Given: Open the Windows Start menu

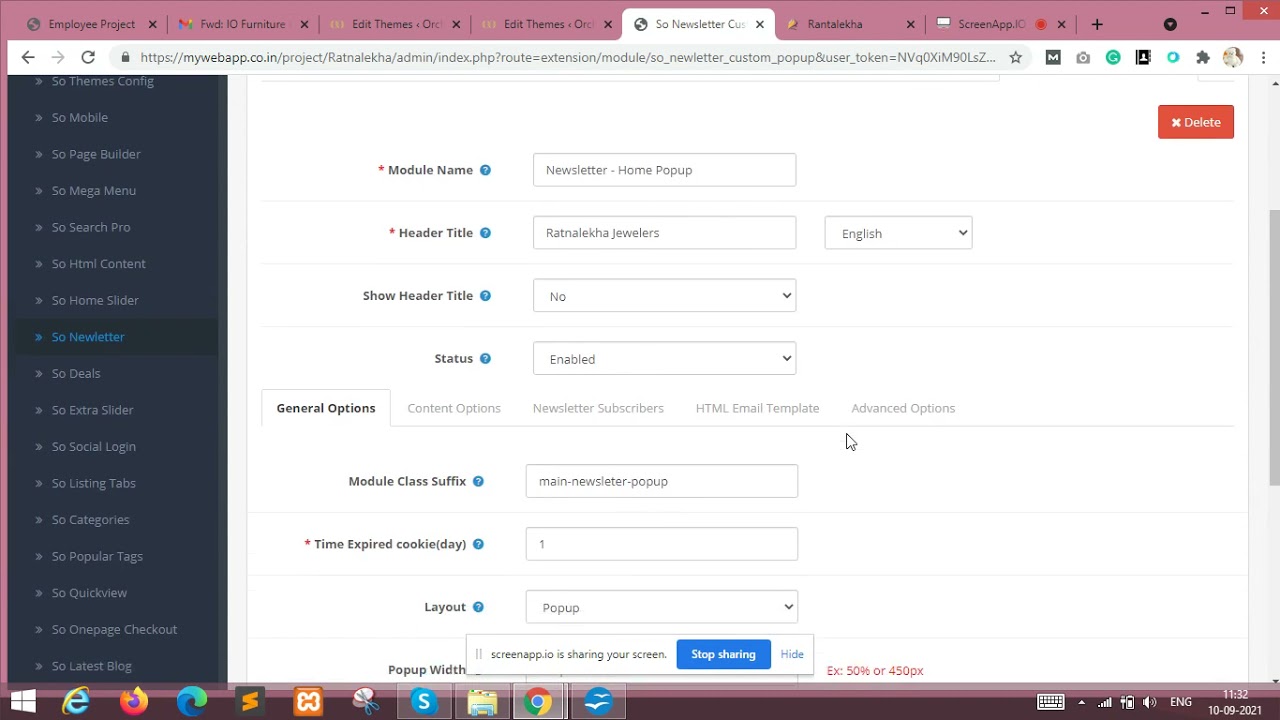Looking at the screenshot, I should point(23,702).
